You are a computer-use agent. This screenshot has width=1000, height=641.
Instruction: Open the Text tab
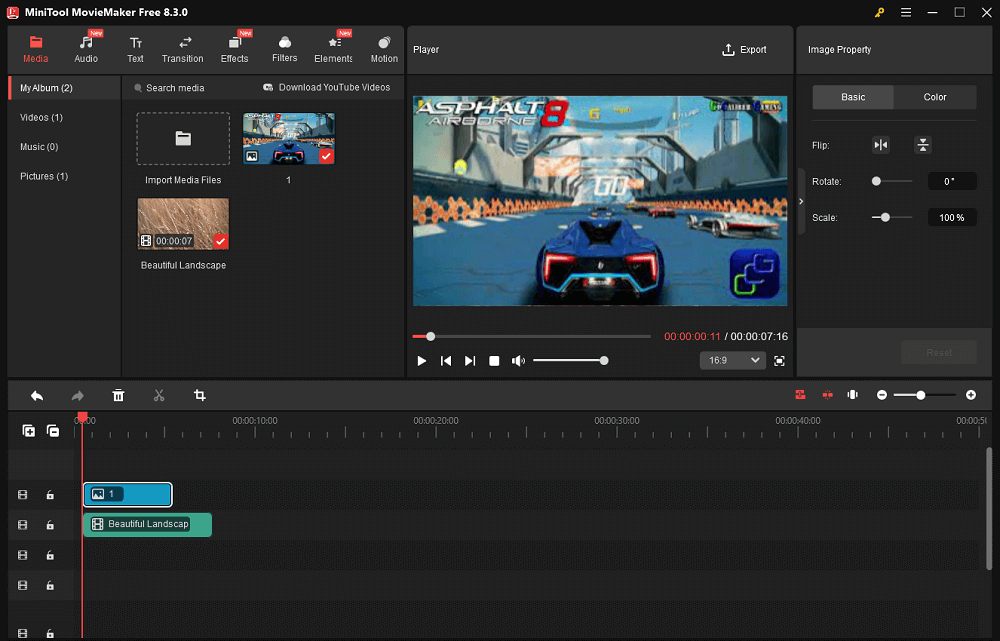coord(135,49)
